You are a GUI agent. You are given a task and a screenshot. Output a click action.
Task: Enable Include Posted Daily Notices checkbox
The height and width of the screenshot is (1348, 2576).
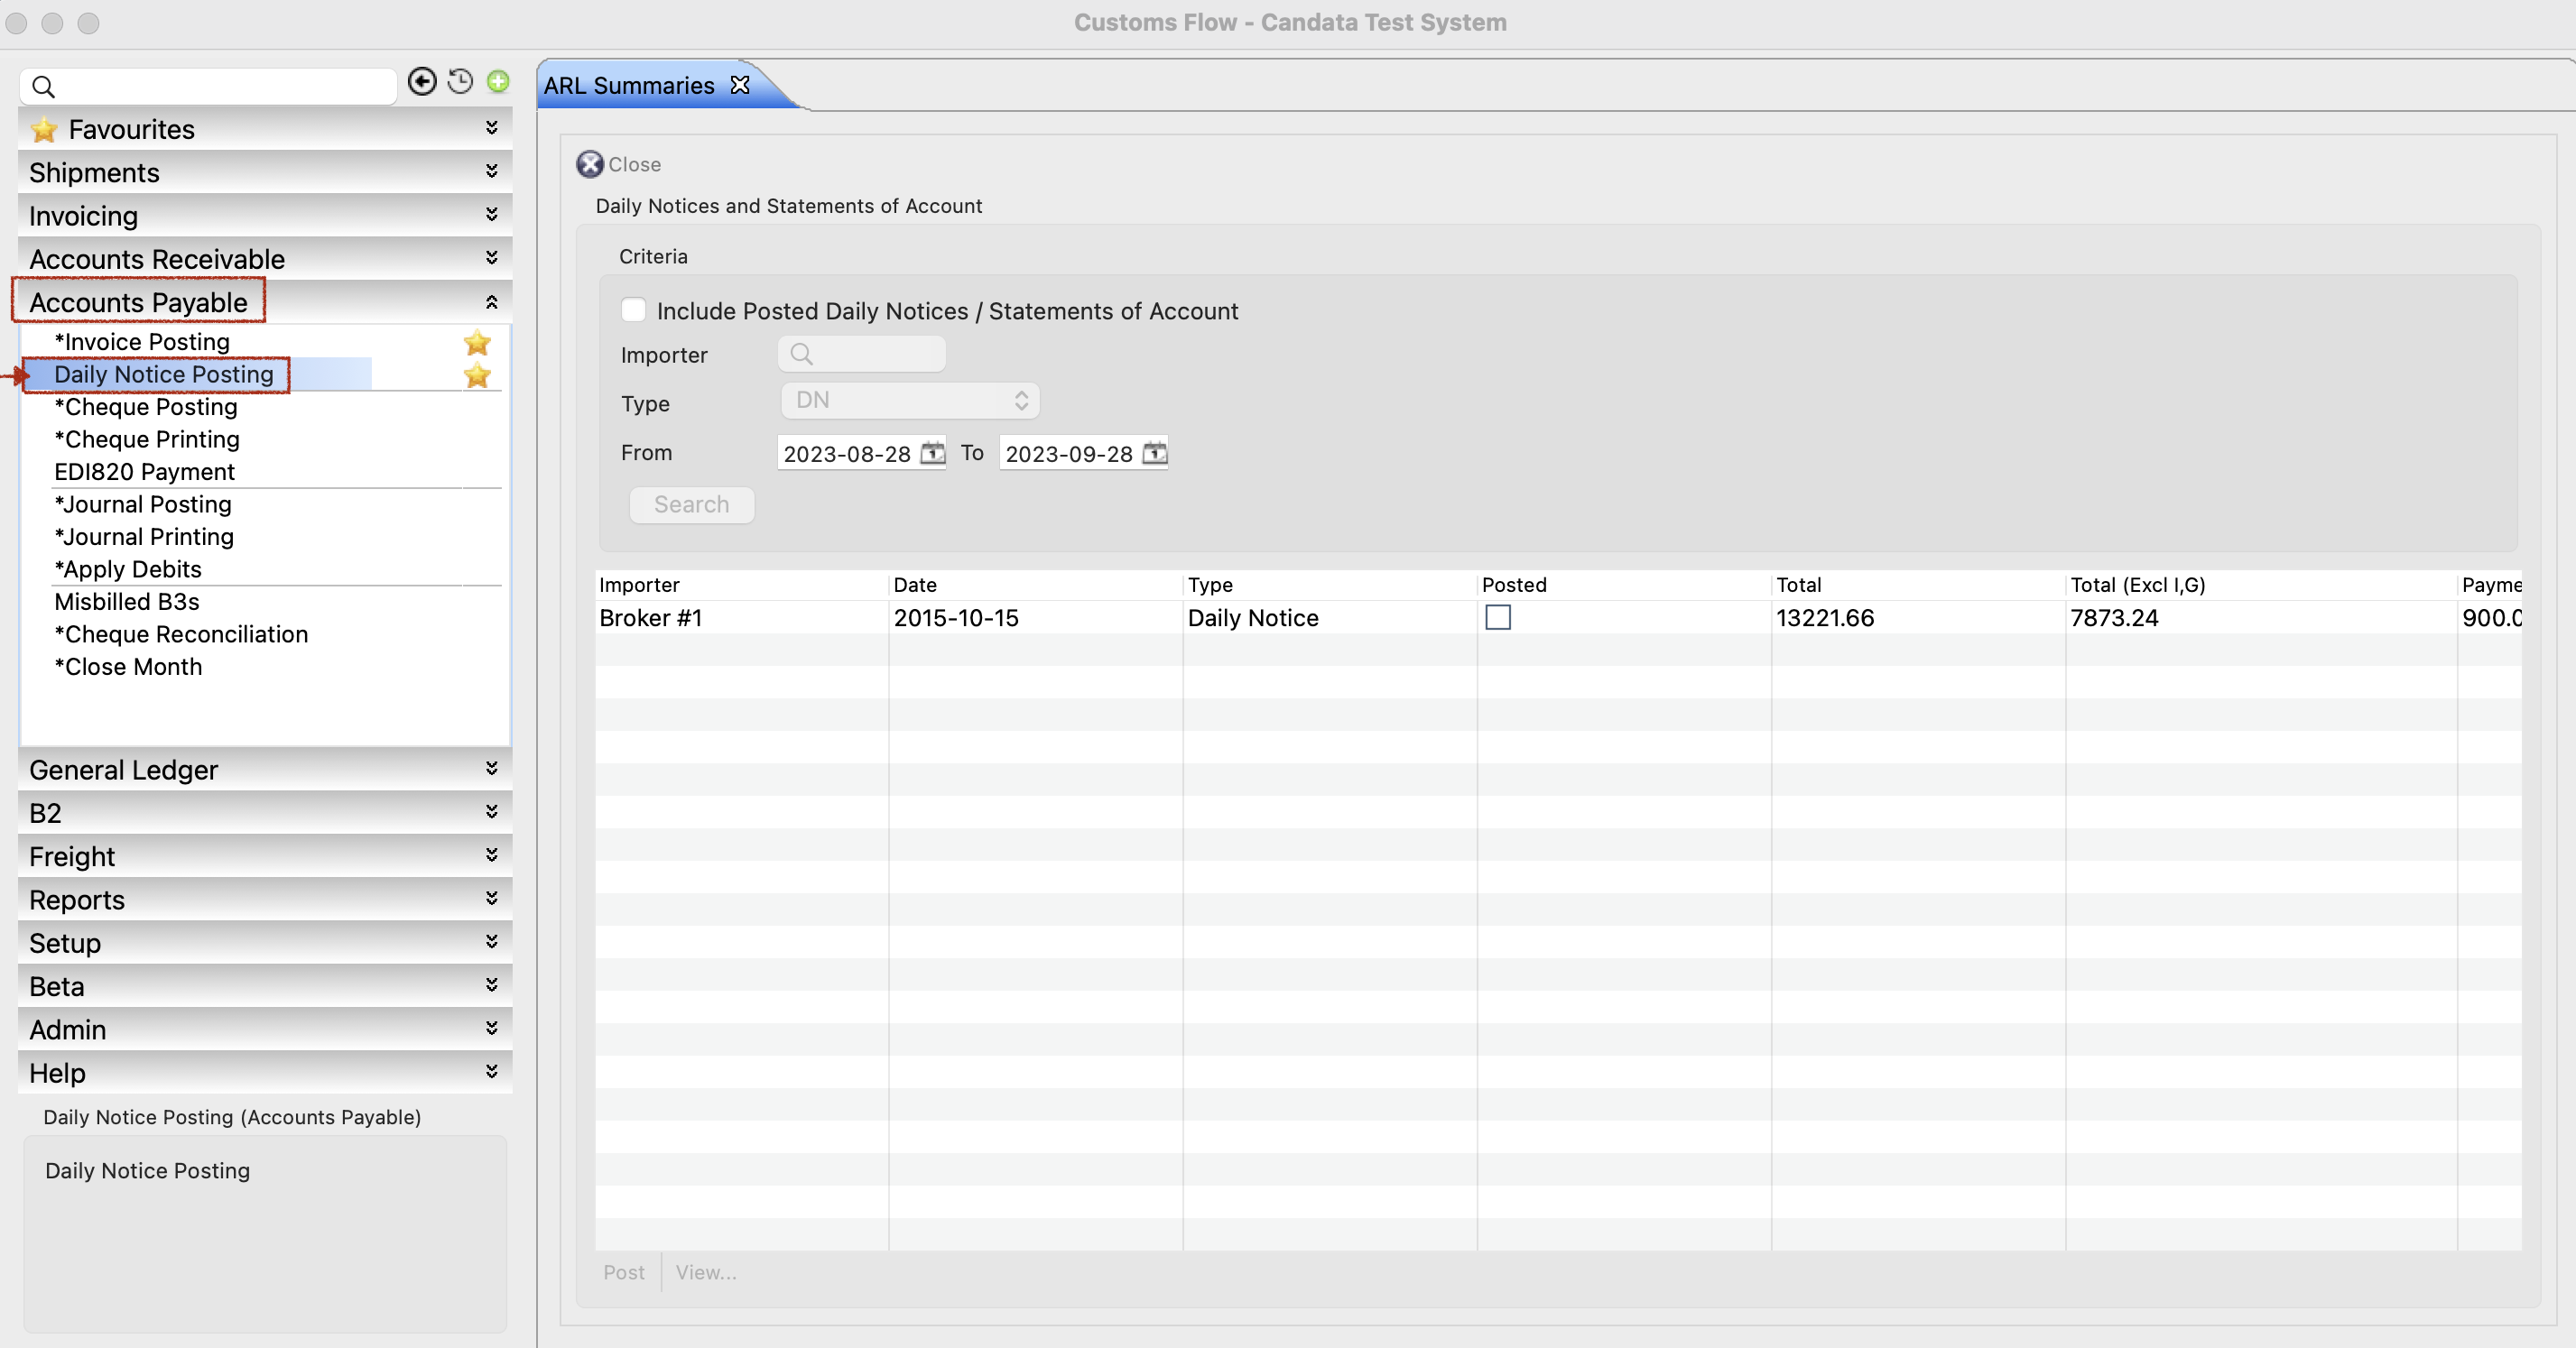click(x=633, y=310)
